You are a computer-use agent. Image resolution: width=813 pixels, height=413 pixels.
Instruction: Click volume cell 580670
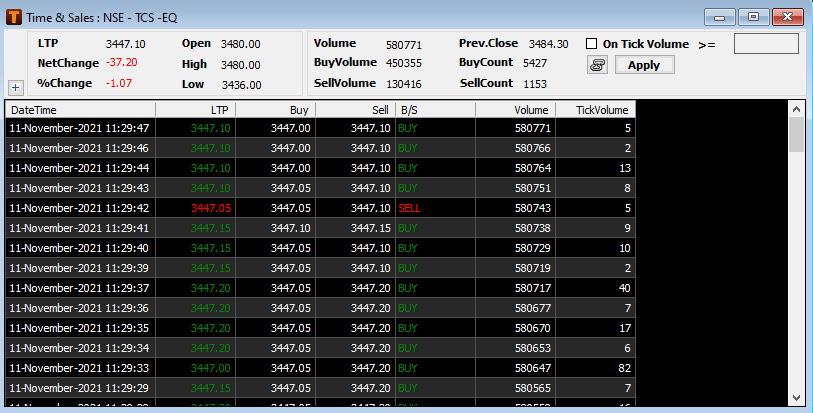tap(532, 328)
